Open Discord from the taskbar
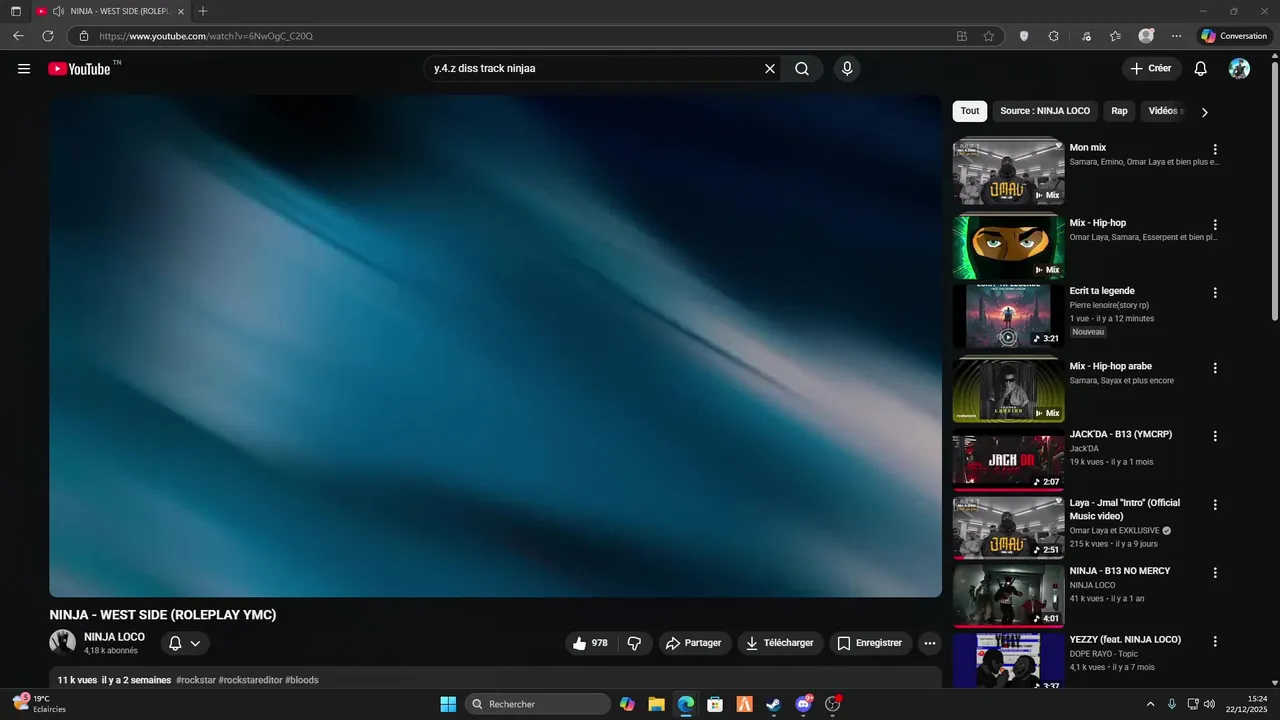Image resolution: width=1280 pixels, height=720 pixels. pos(803,704)
